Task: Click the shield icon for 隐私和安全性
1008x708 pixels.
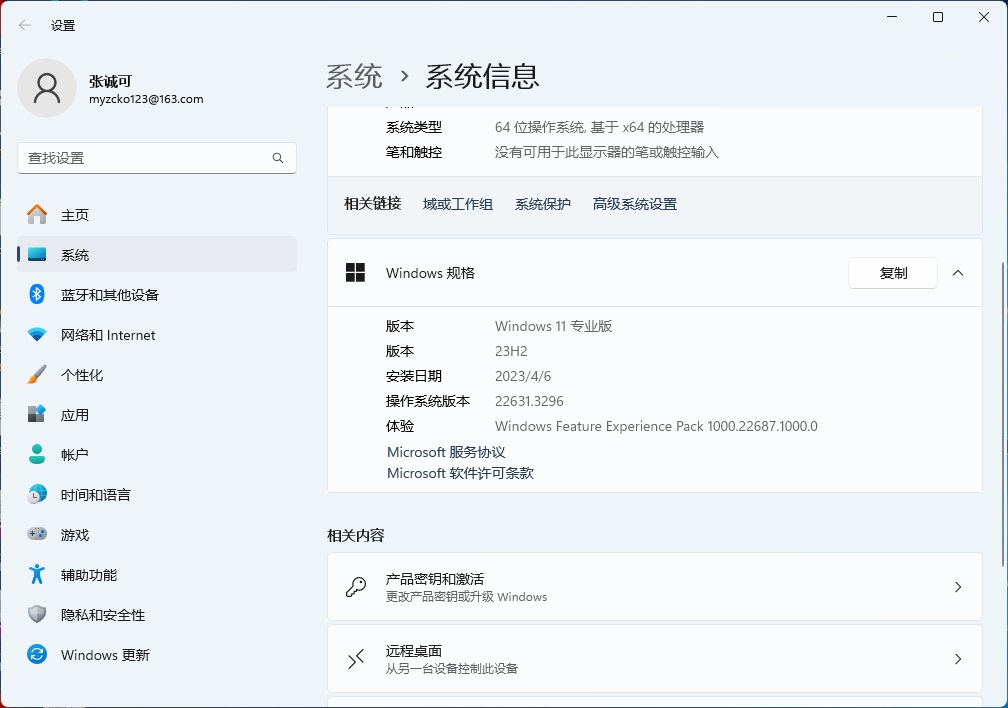Action: pyautogui.click(x=37, y=614)
